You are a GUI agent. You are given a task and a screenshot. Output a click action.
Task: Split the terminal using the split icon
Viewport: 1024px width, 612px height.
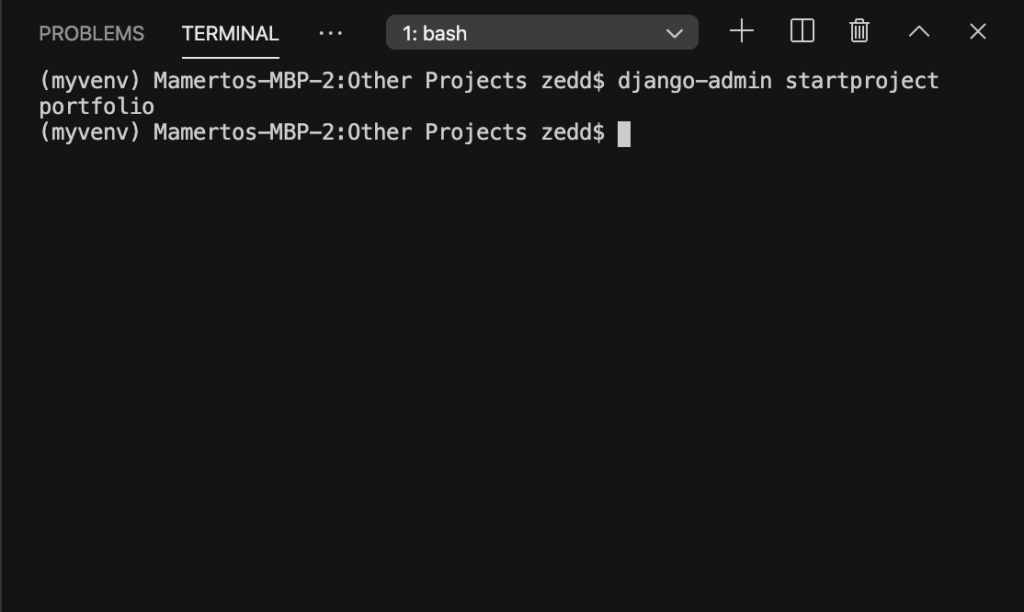click(802, 31)
